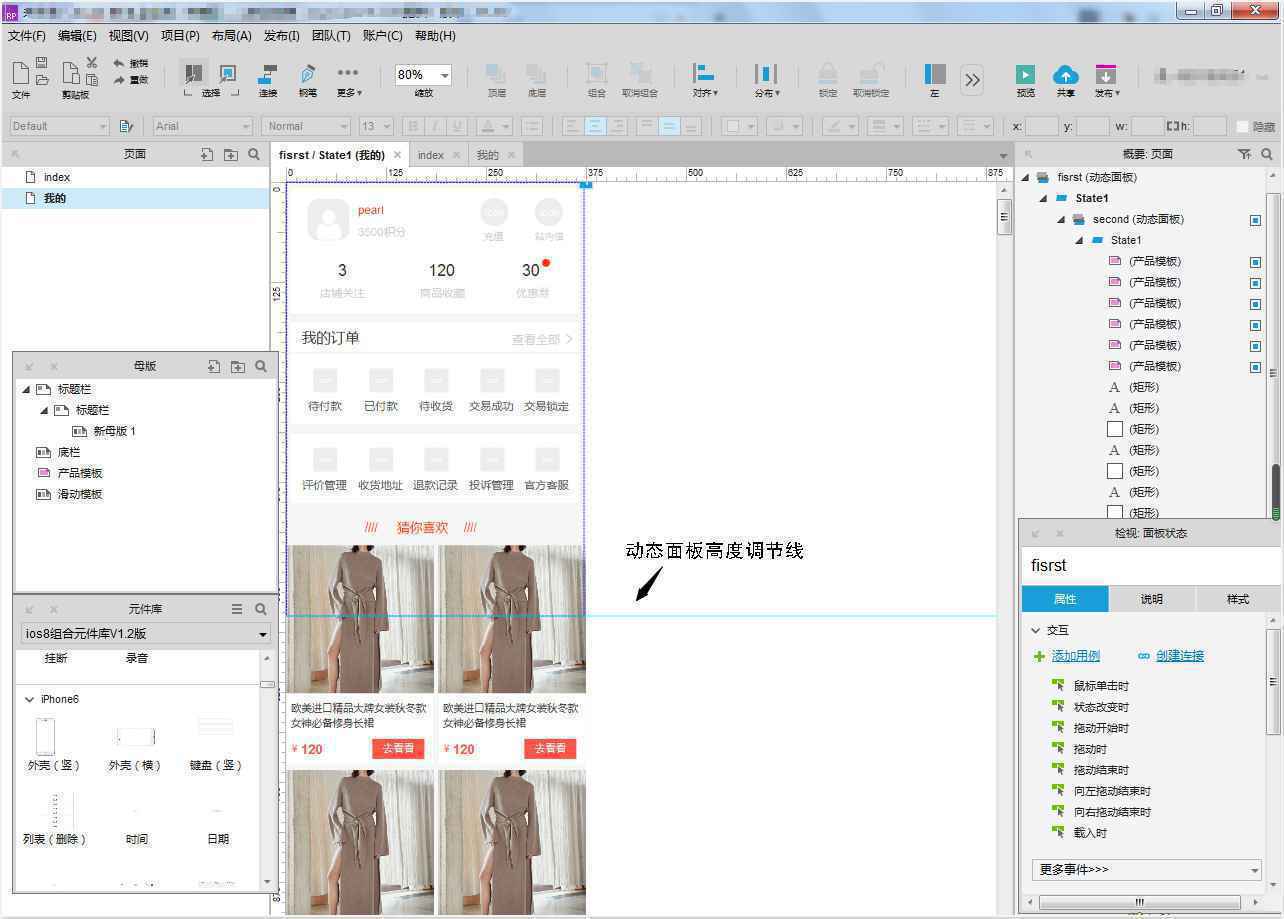Select the 鼠标单击时 event
Viewport: 1284px width, 919px height.
point(1101,686)
